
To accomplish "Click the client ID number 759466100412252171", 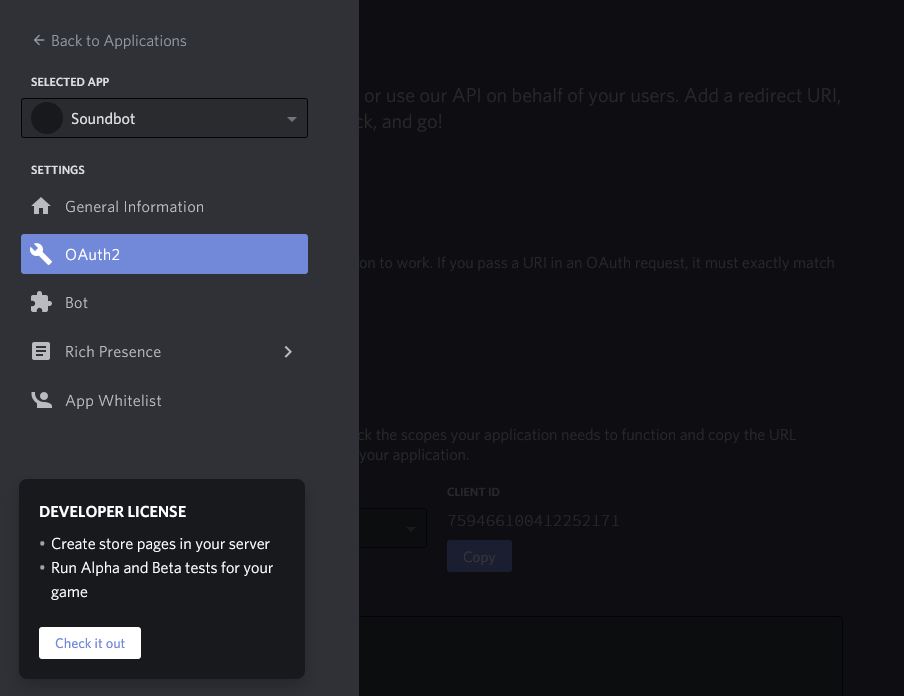I will point(533,521).
